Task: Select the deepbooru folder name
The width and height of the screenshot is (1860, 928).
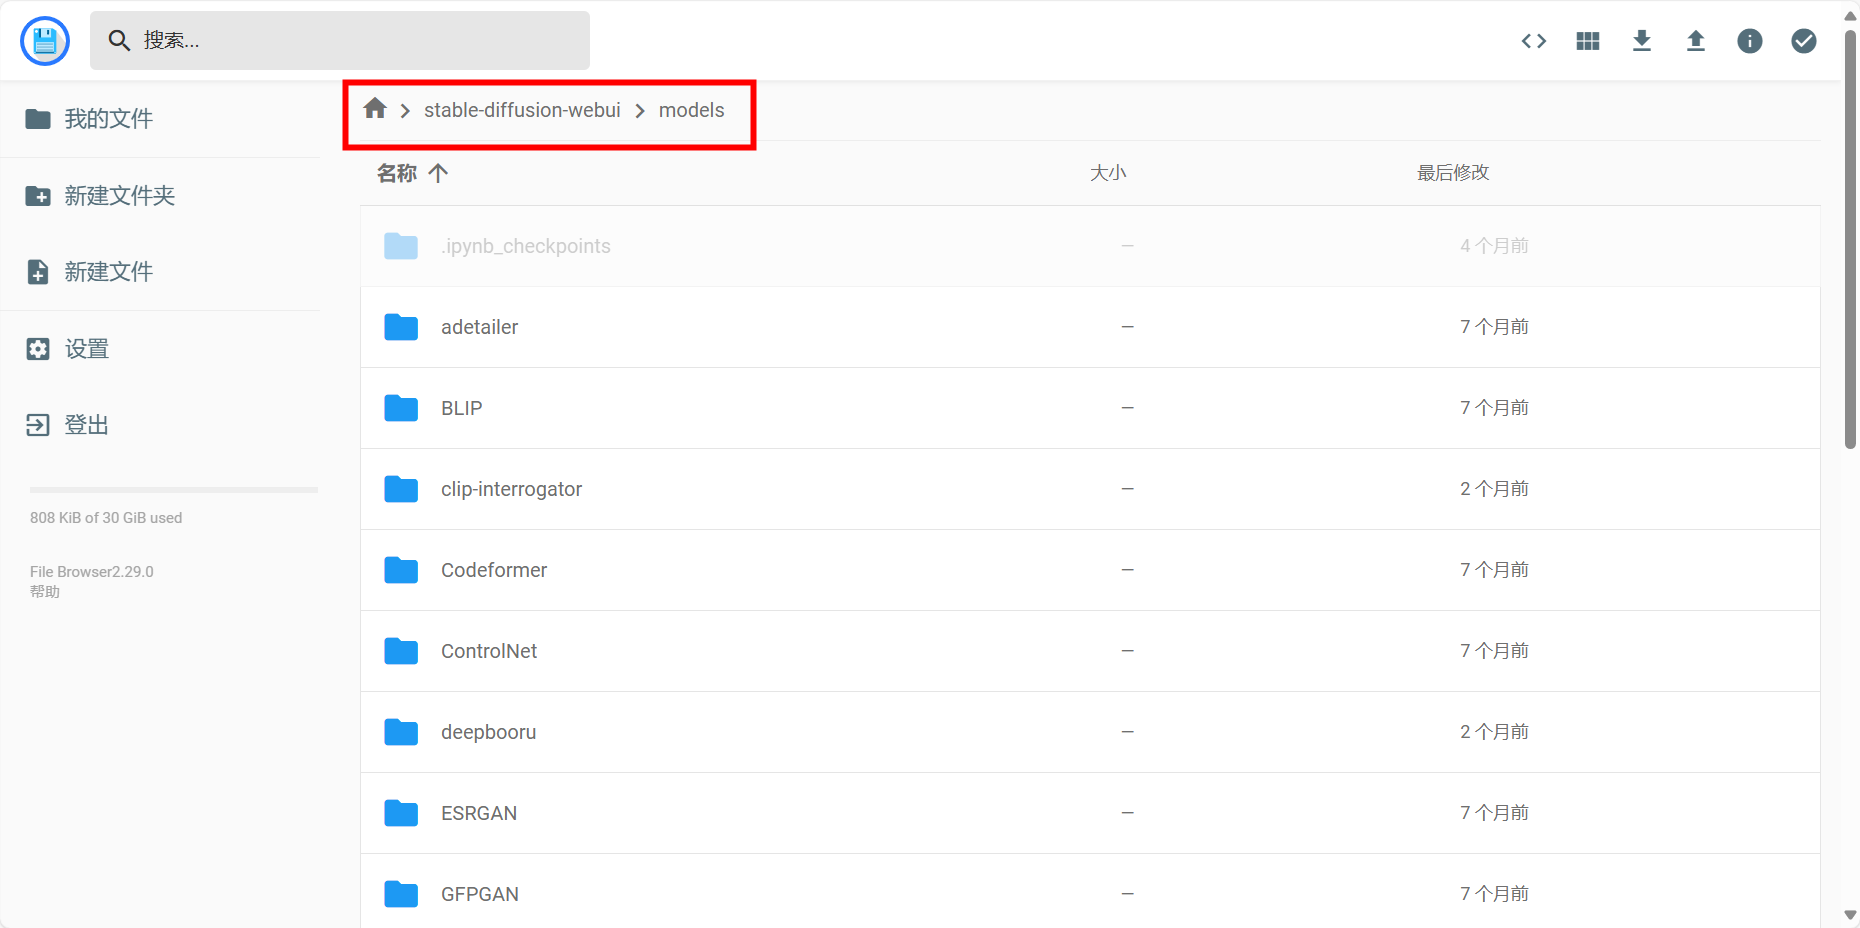Action: (488, 732)
